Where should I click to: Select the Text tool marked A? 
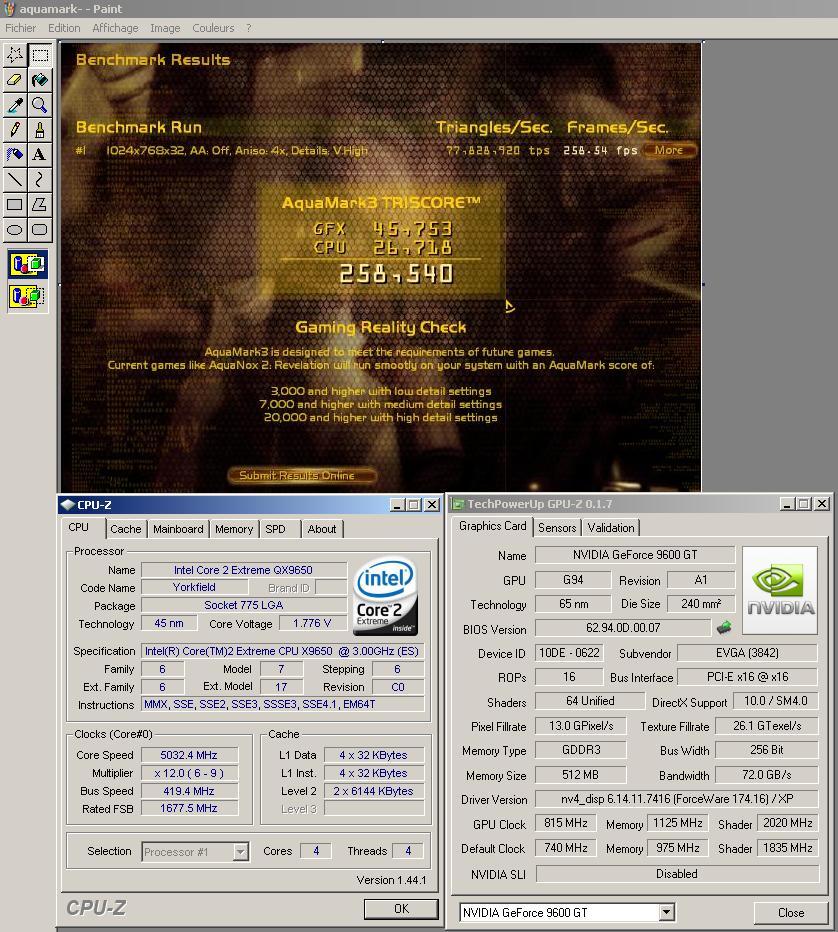coord(40,155)
